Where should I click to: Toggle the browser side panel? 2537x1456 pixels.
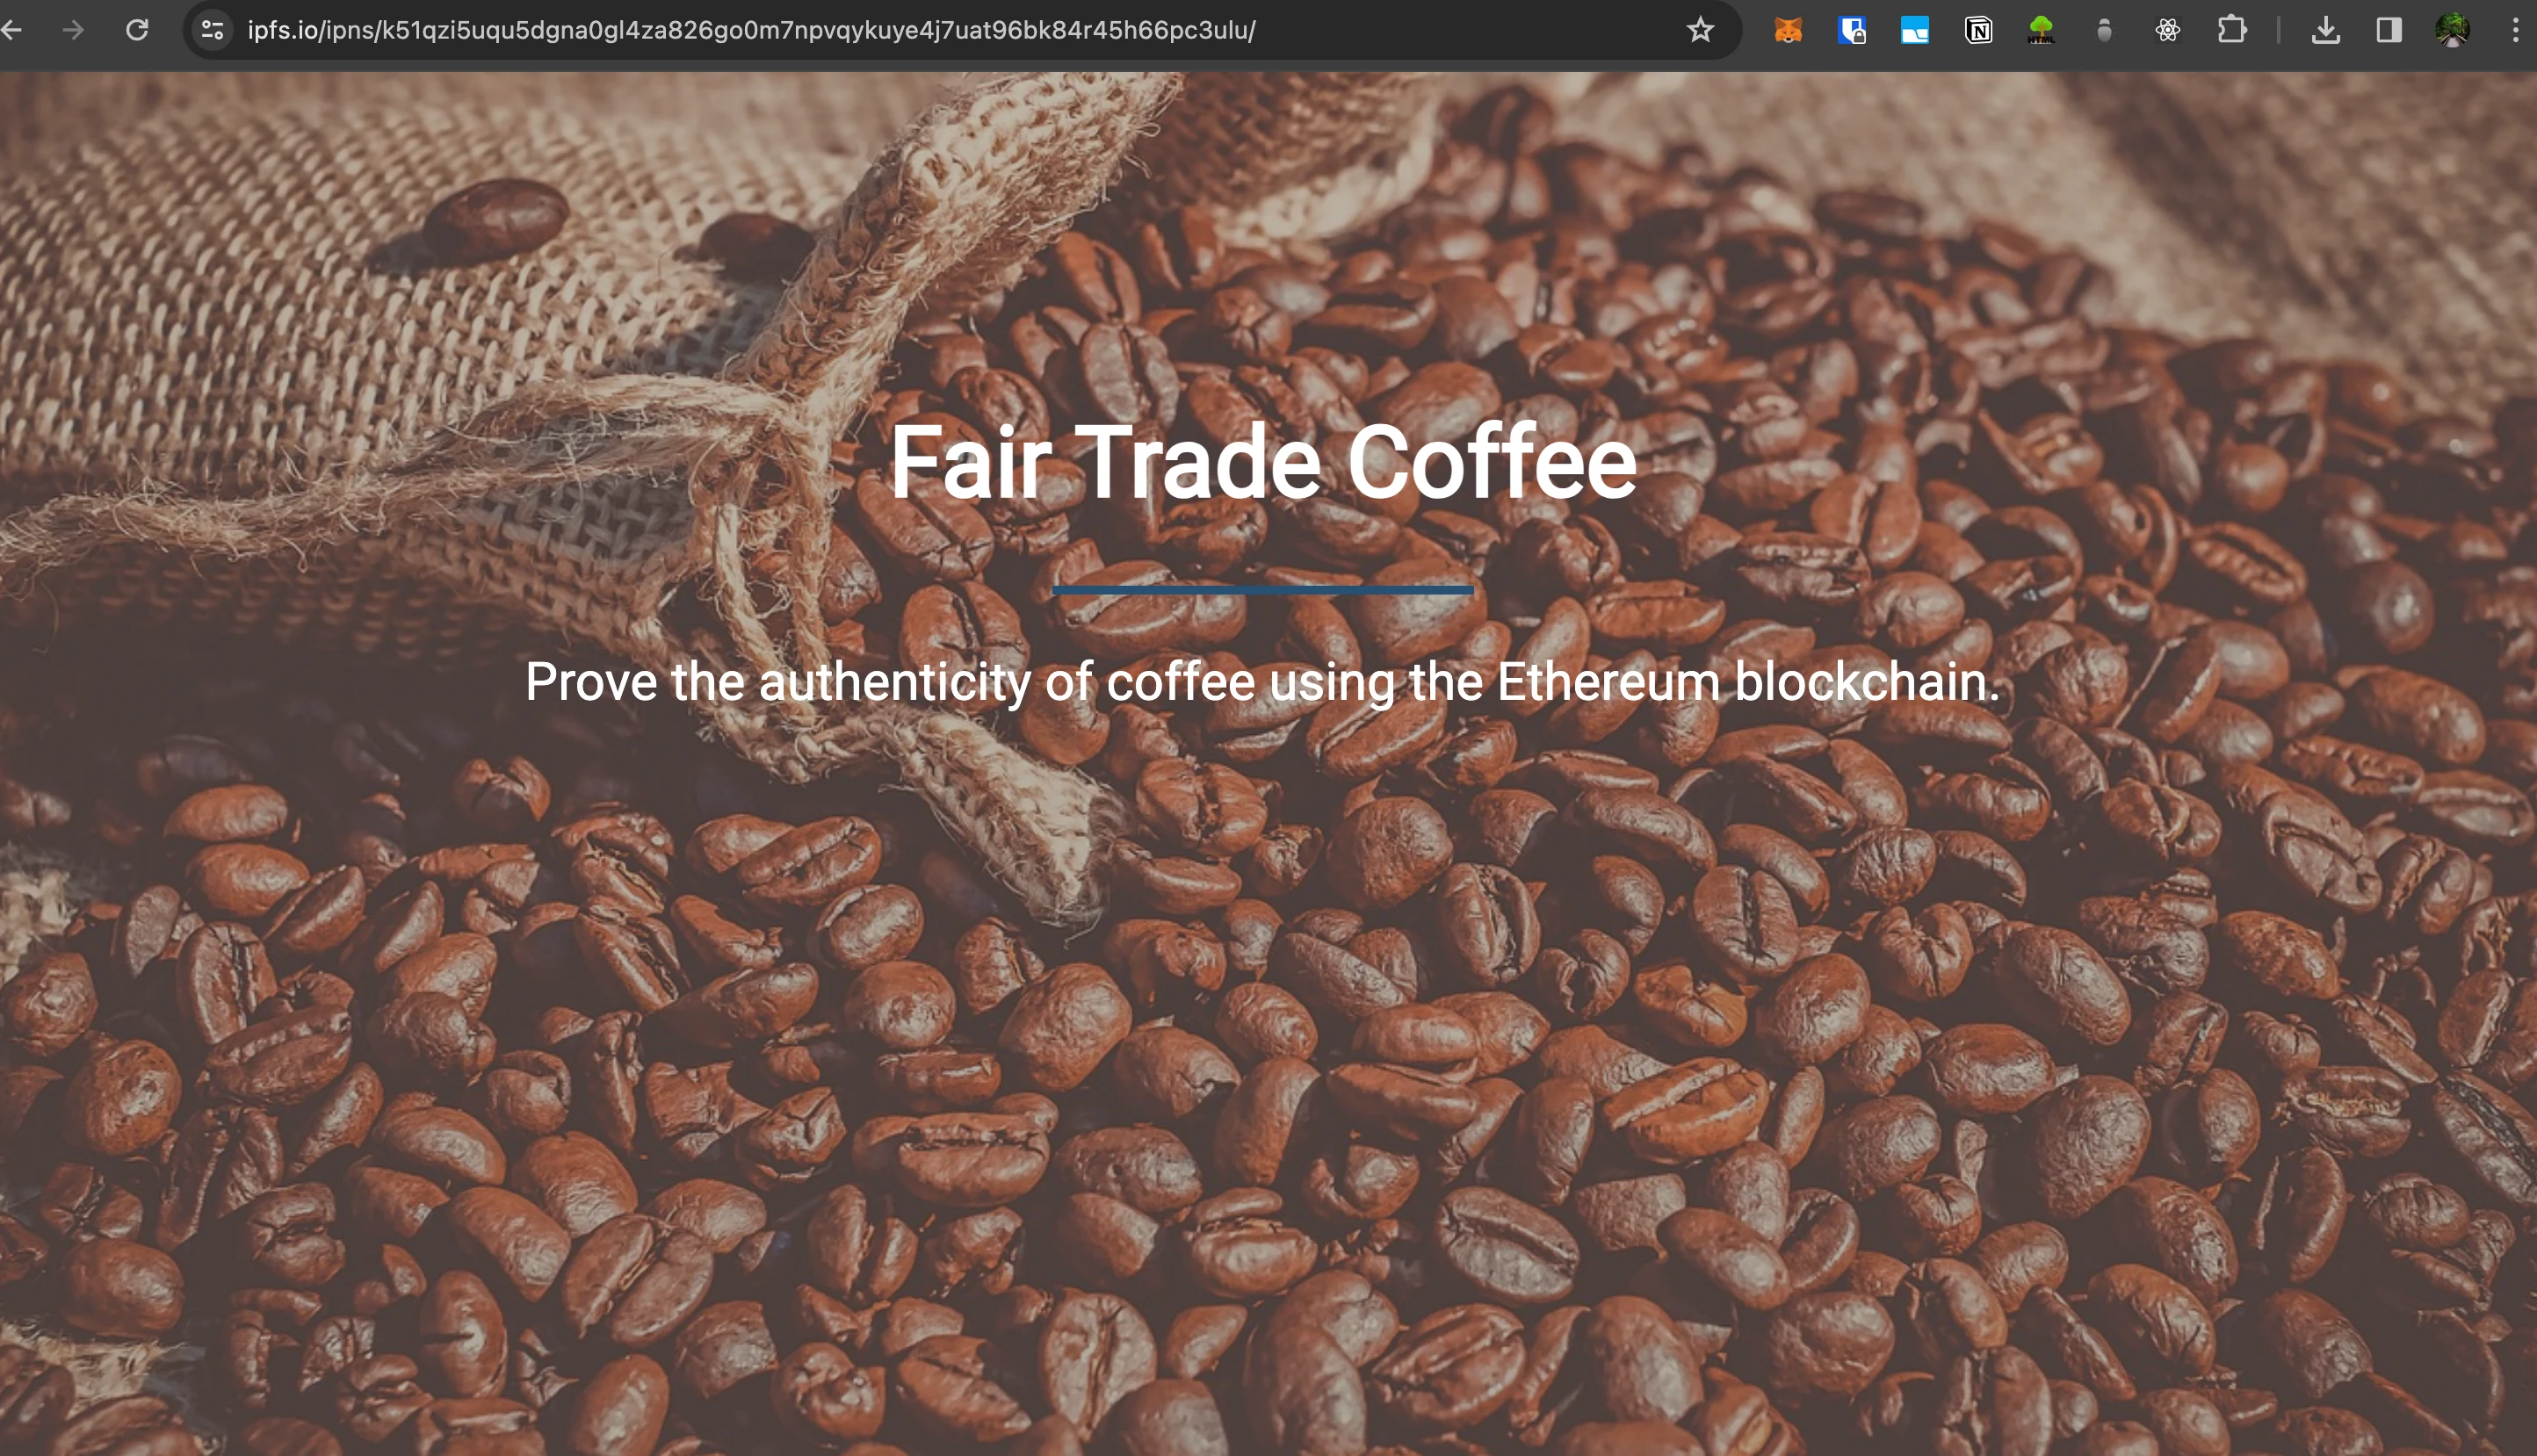(2389, 30)
